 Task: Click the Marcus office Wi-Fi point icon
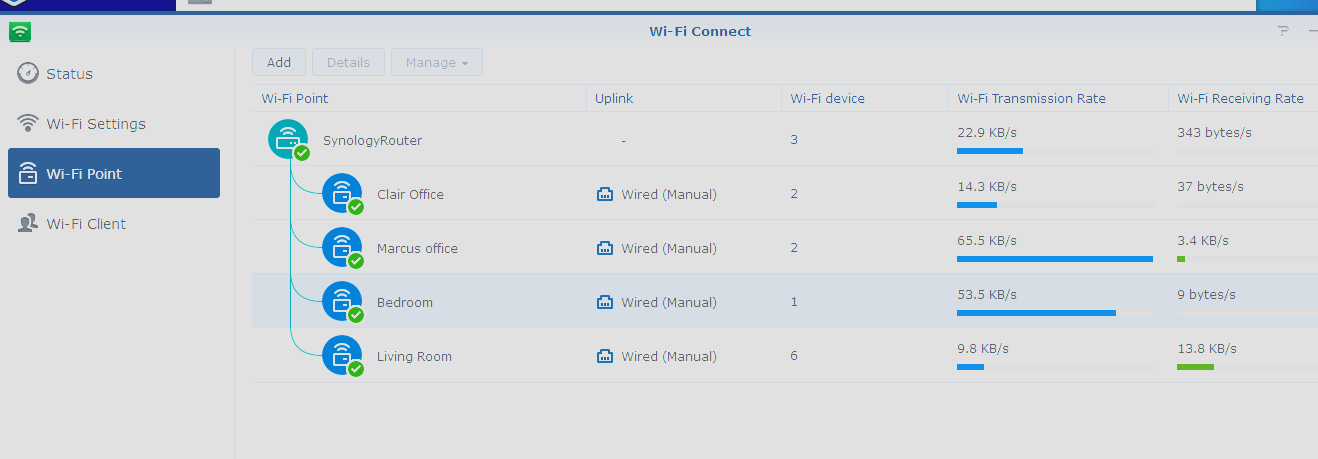342,247
